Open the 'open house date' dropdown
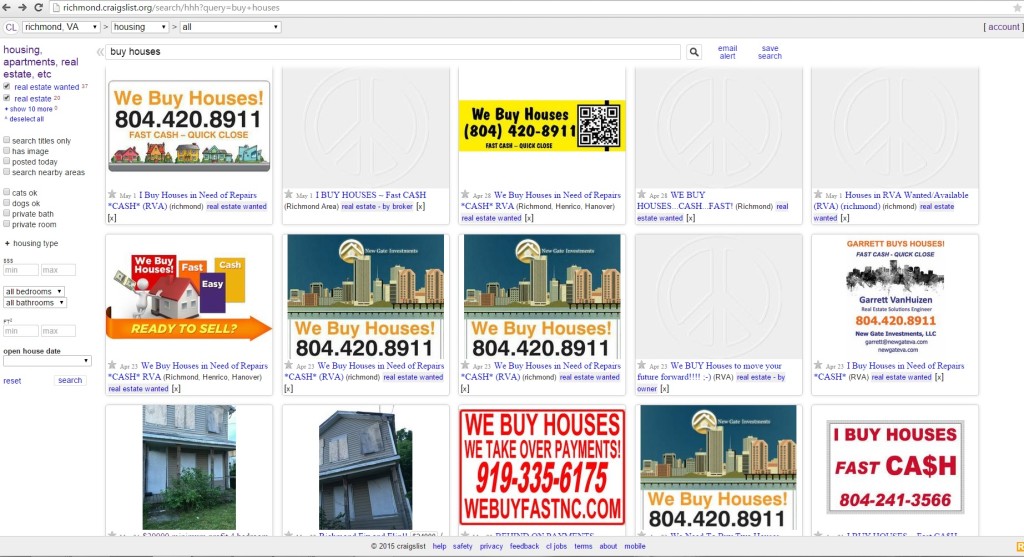The height and width of the screenshot is (557, 1024). coord(47,360)
